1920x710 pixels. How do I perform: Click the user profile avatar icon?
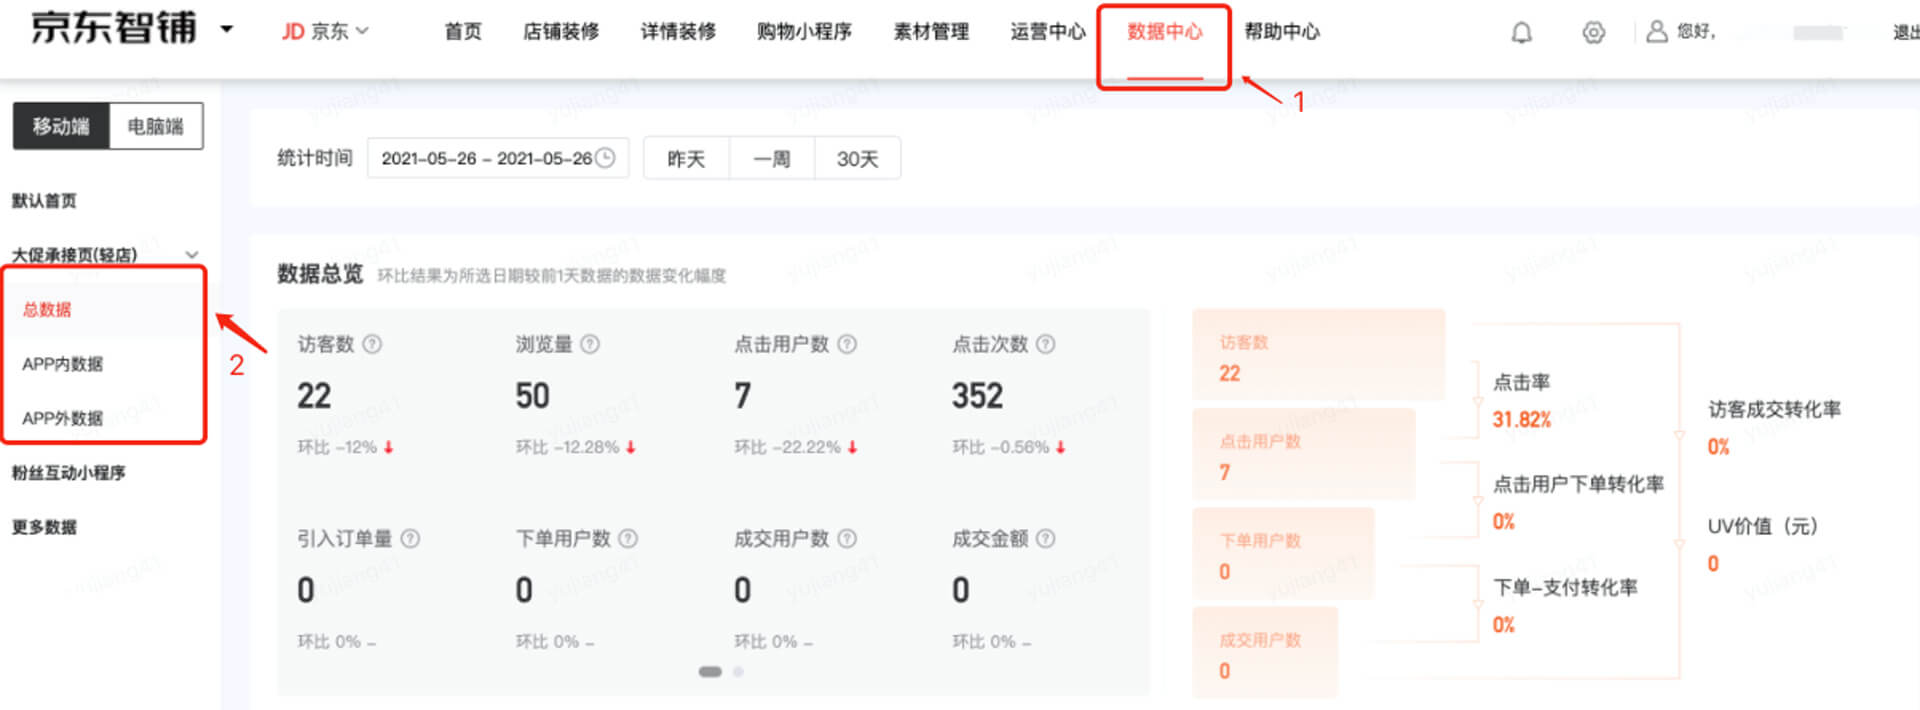[1656, 32]
